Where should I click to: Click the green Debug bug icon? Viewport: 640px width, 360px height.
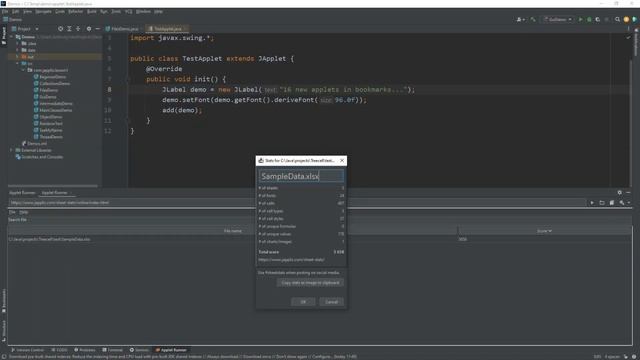[x=589, y=19]
